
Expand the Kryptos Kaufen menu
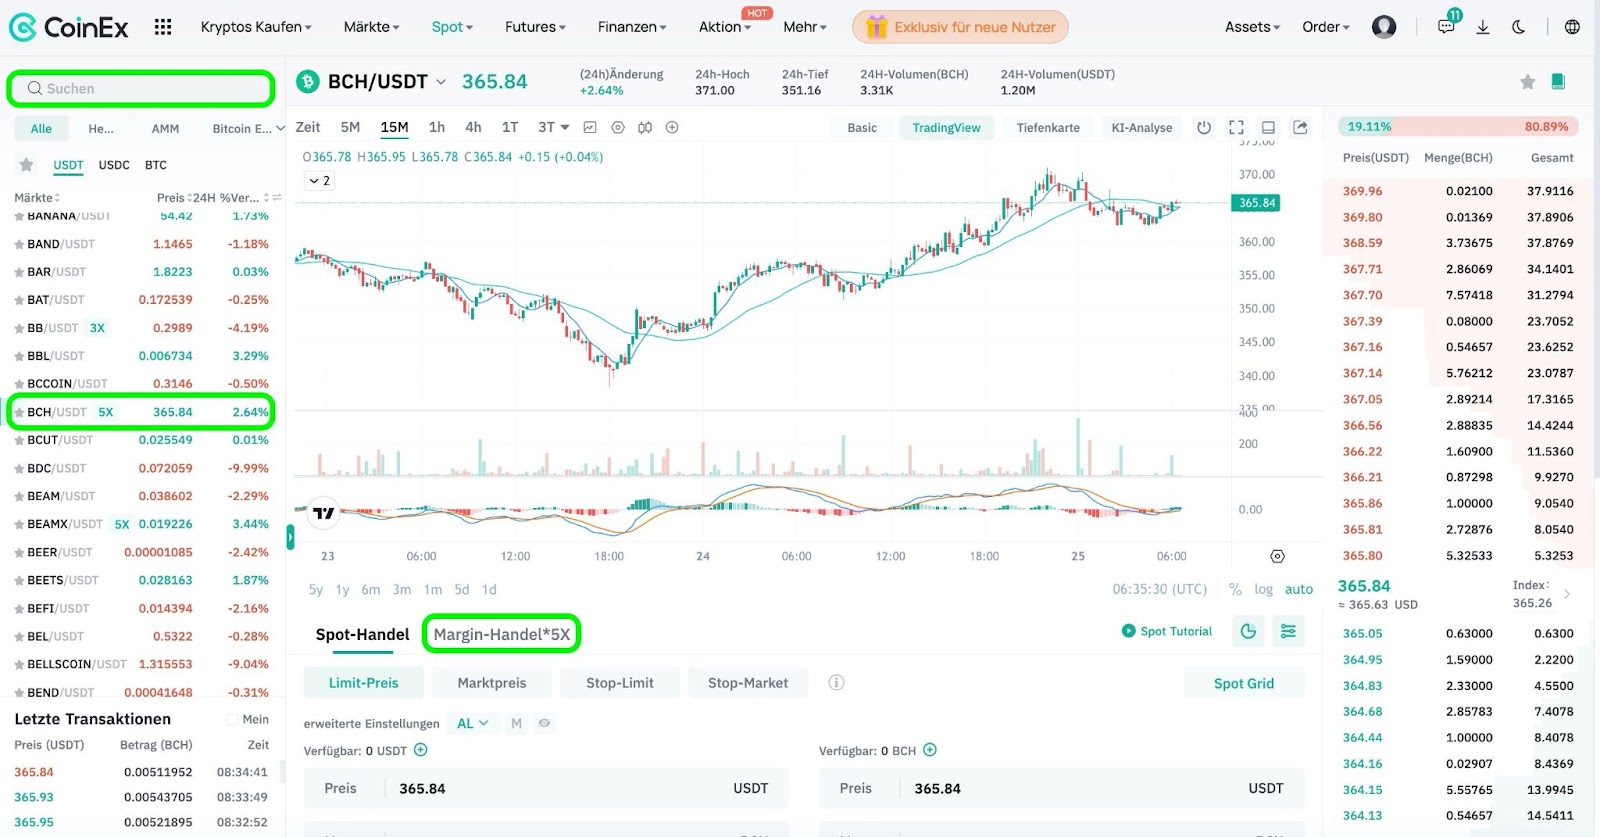tap(256, 27)
